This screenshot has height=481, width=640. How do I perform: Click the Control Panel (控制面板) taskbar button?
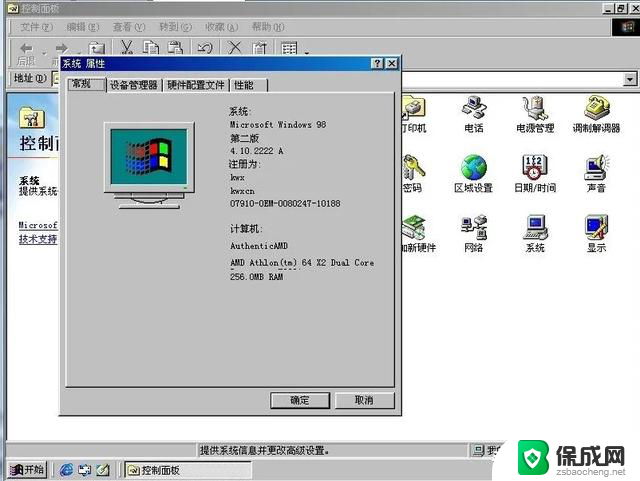point(187,470)
